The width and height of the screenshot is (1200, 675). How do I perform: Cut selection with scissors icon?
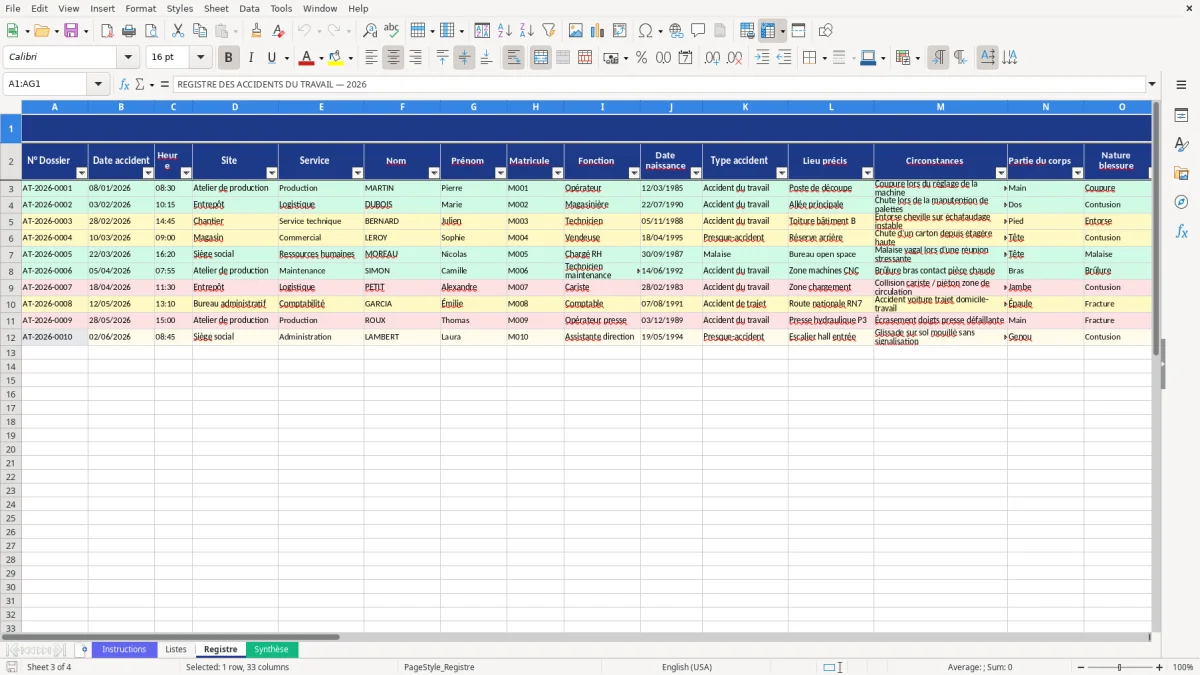[x=177, y=31]
